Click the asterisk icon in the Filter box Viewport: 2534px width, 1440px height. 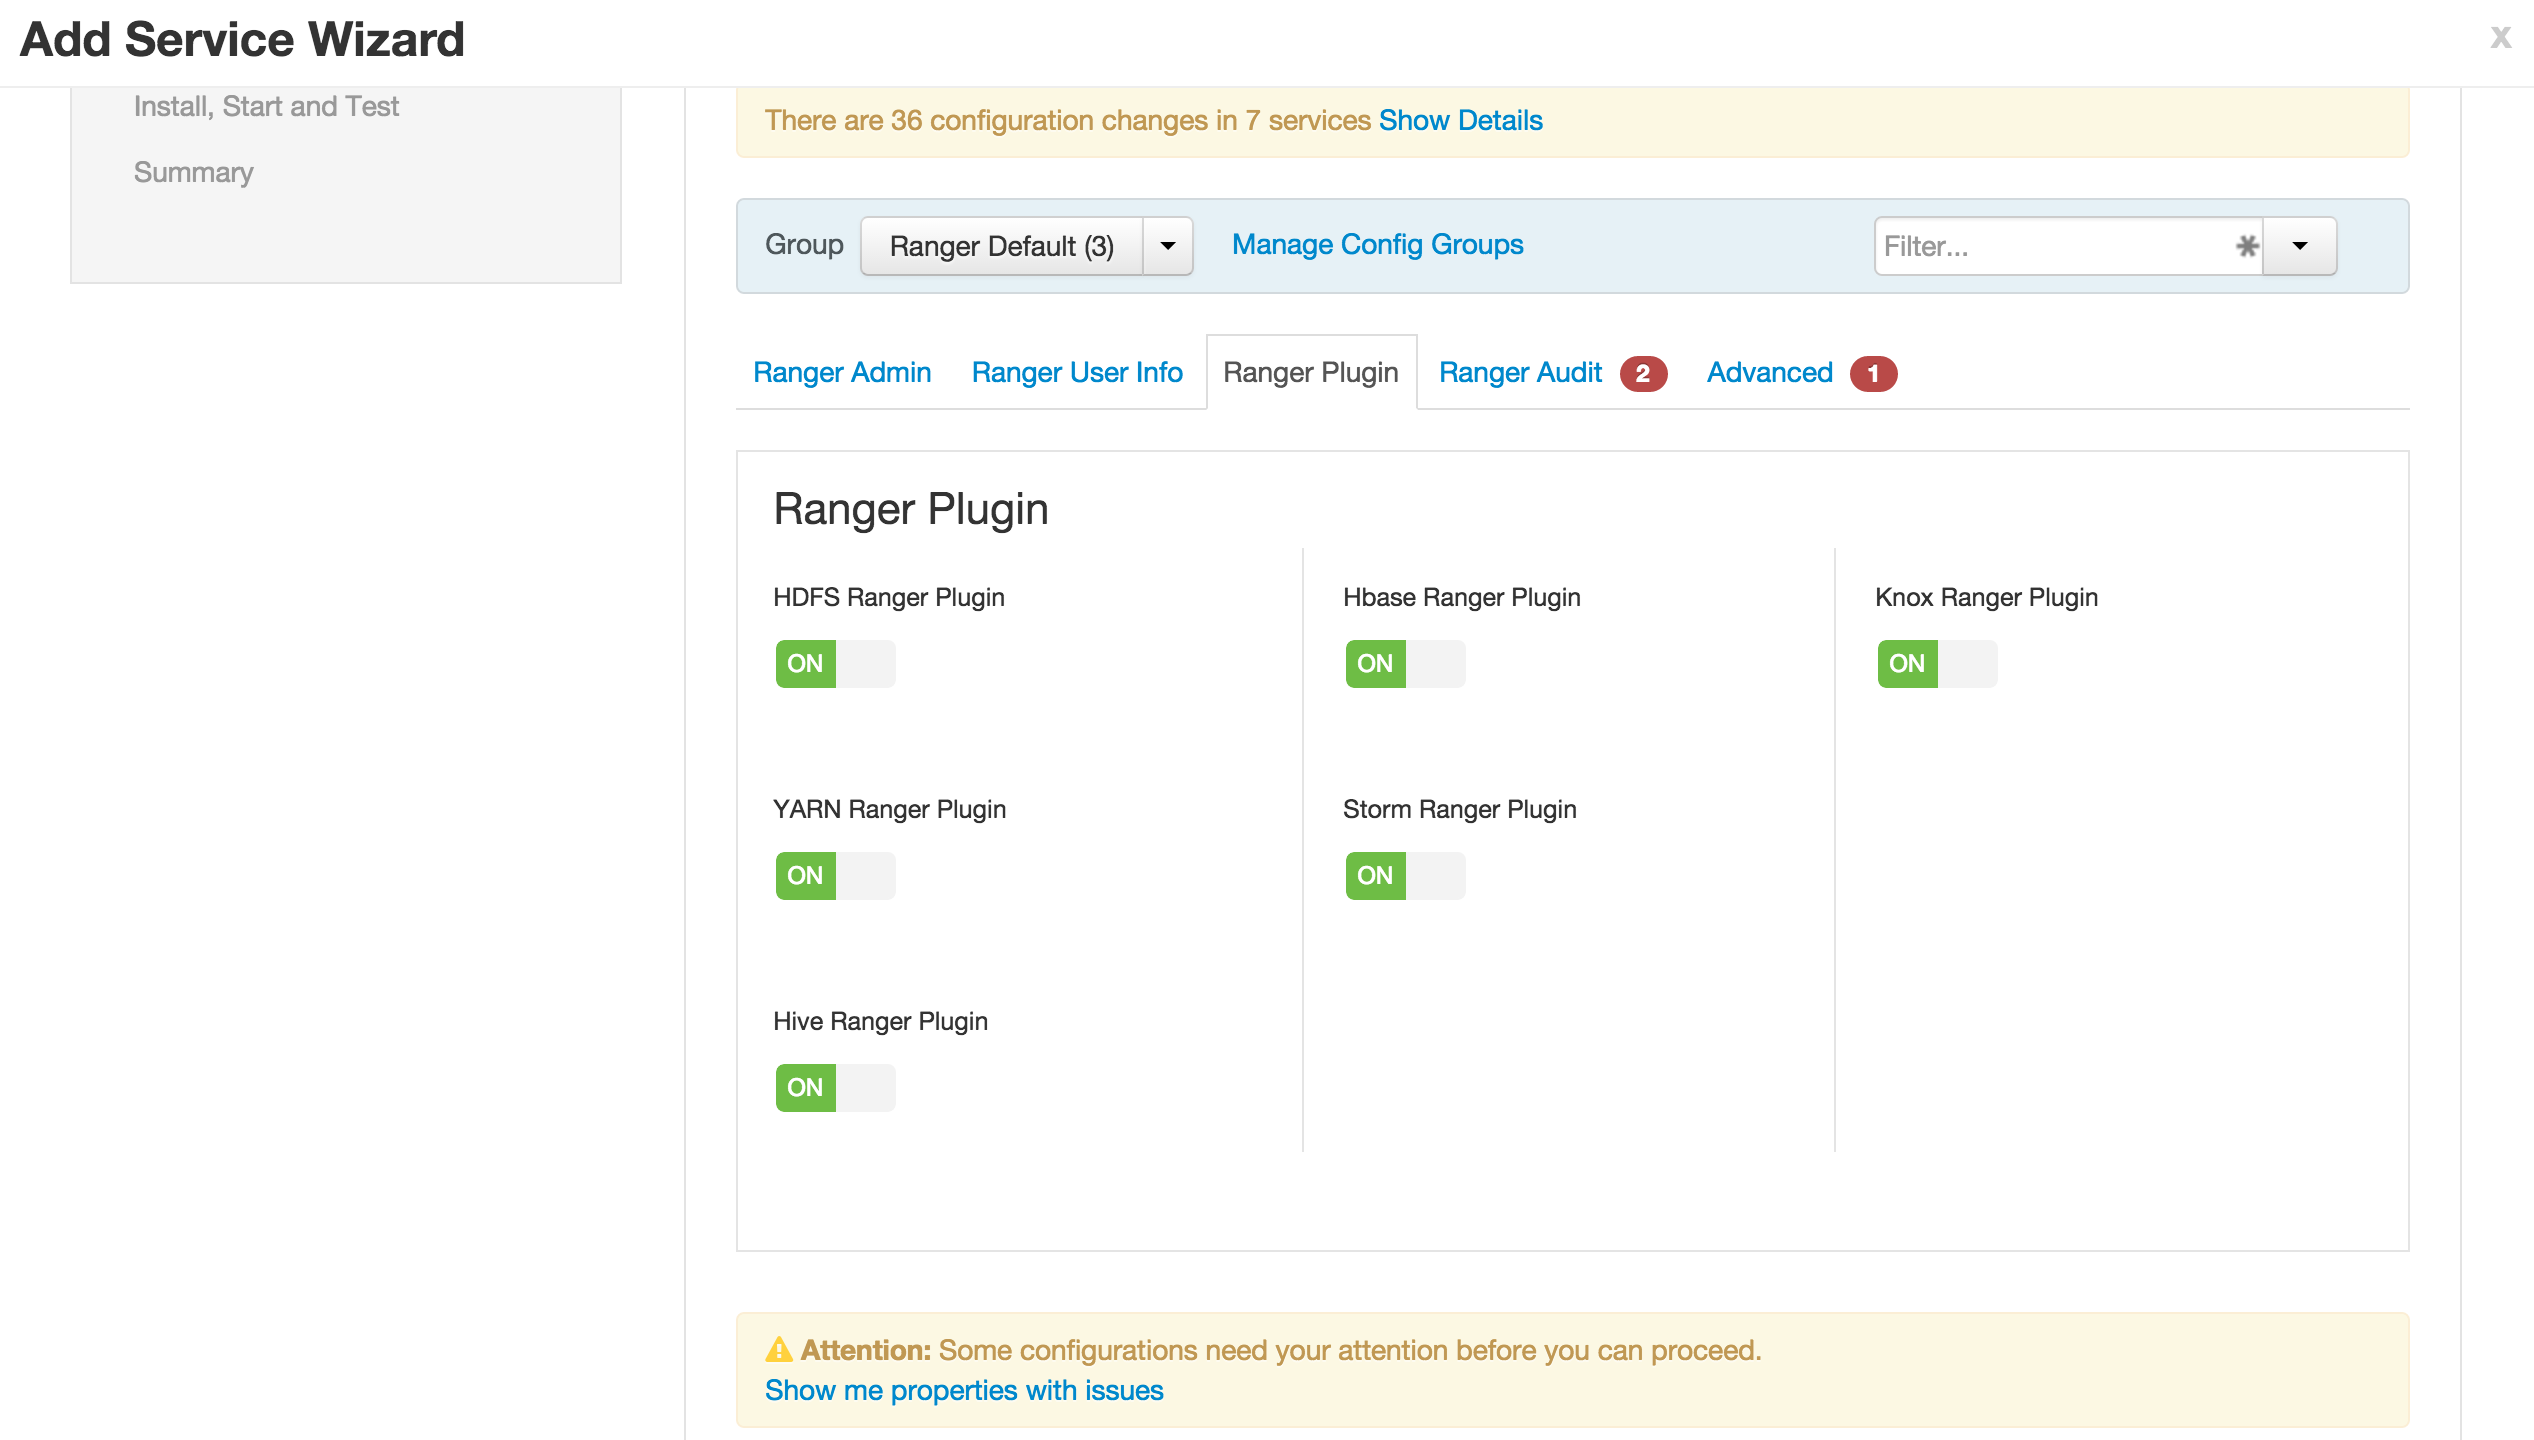coord(2246,246)
